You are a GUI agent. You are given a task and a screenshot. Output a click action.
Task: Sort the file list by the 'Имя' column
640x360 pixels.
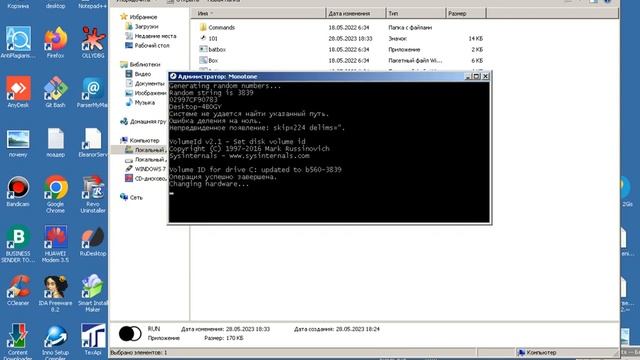(x=259, y=13)
